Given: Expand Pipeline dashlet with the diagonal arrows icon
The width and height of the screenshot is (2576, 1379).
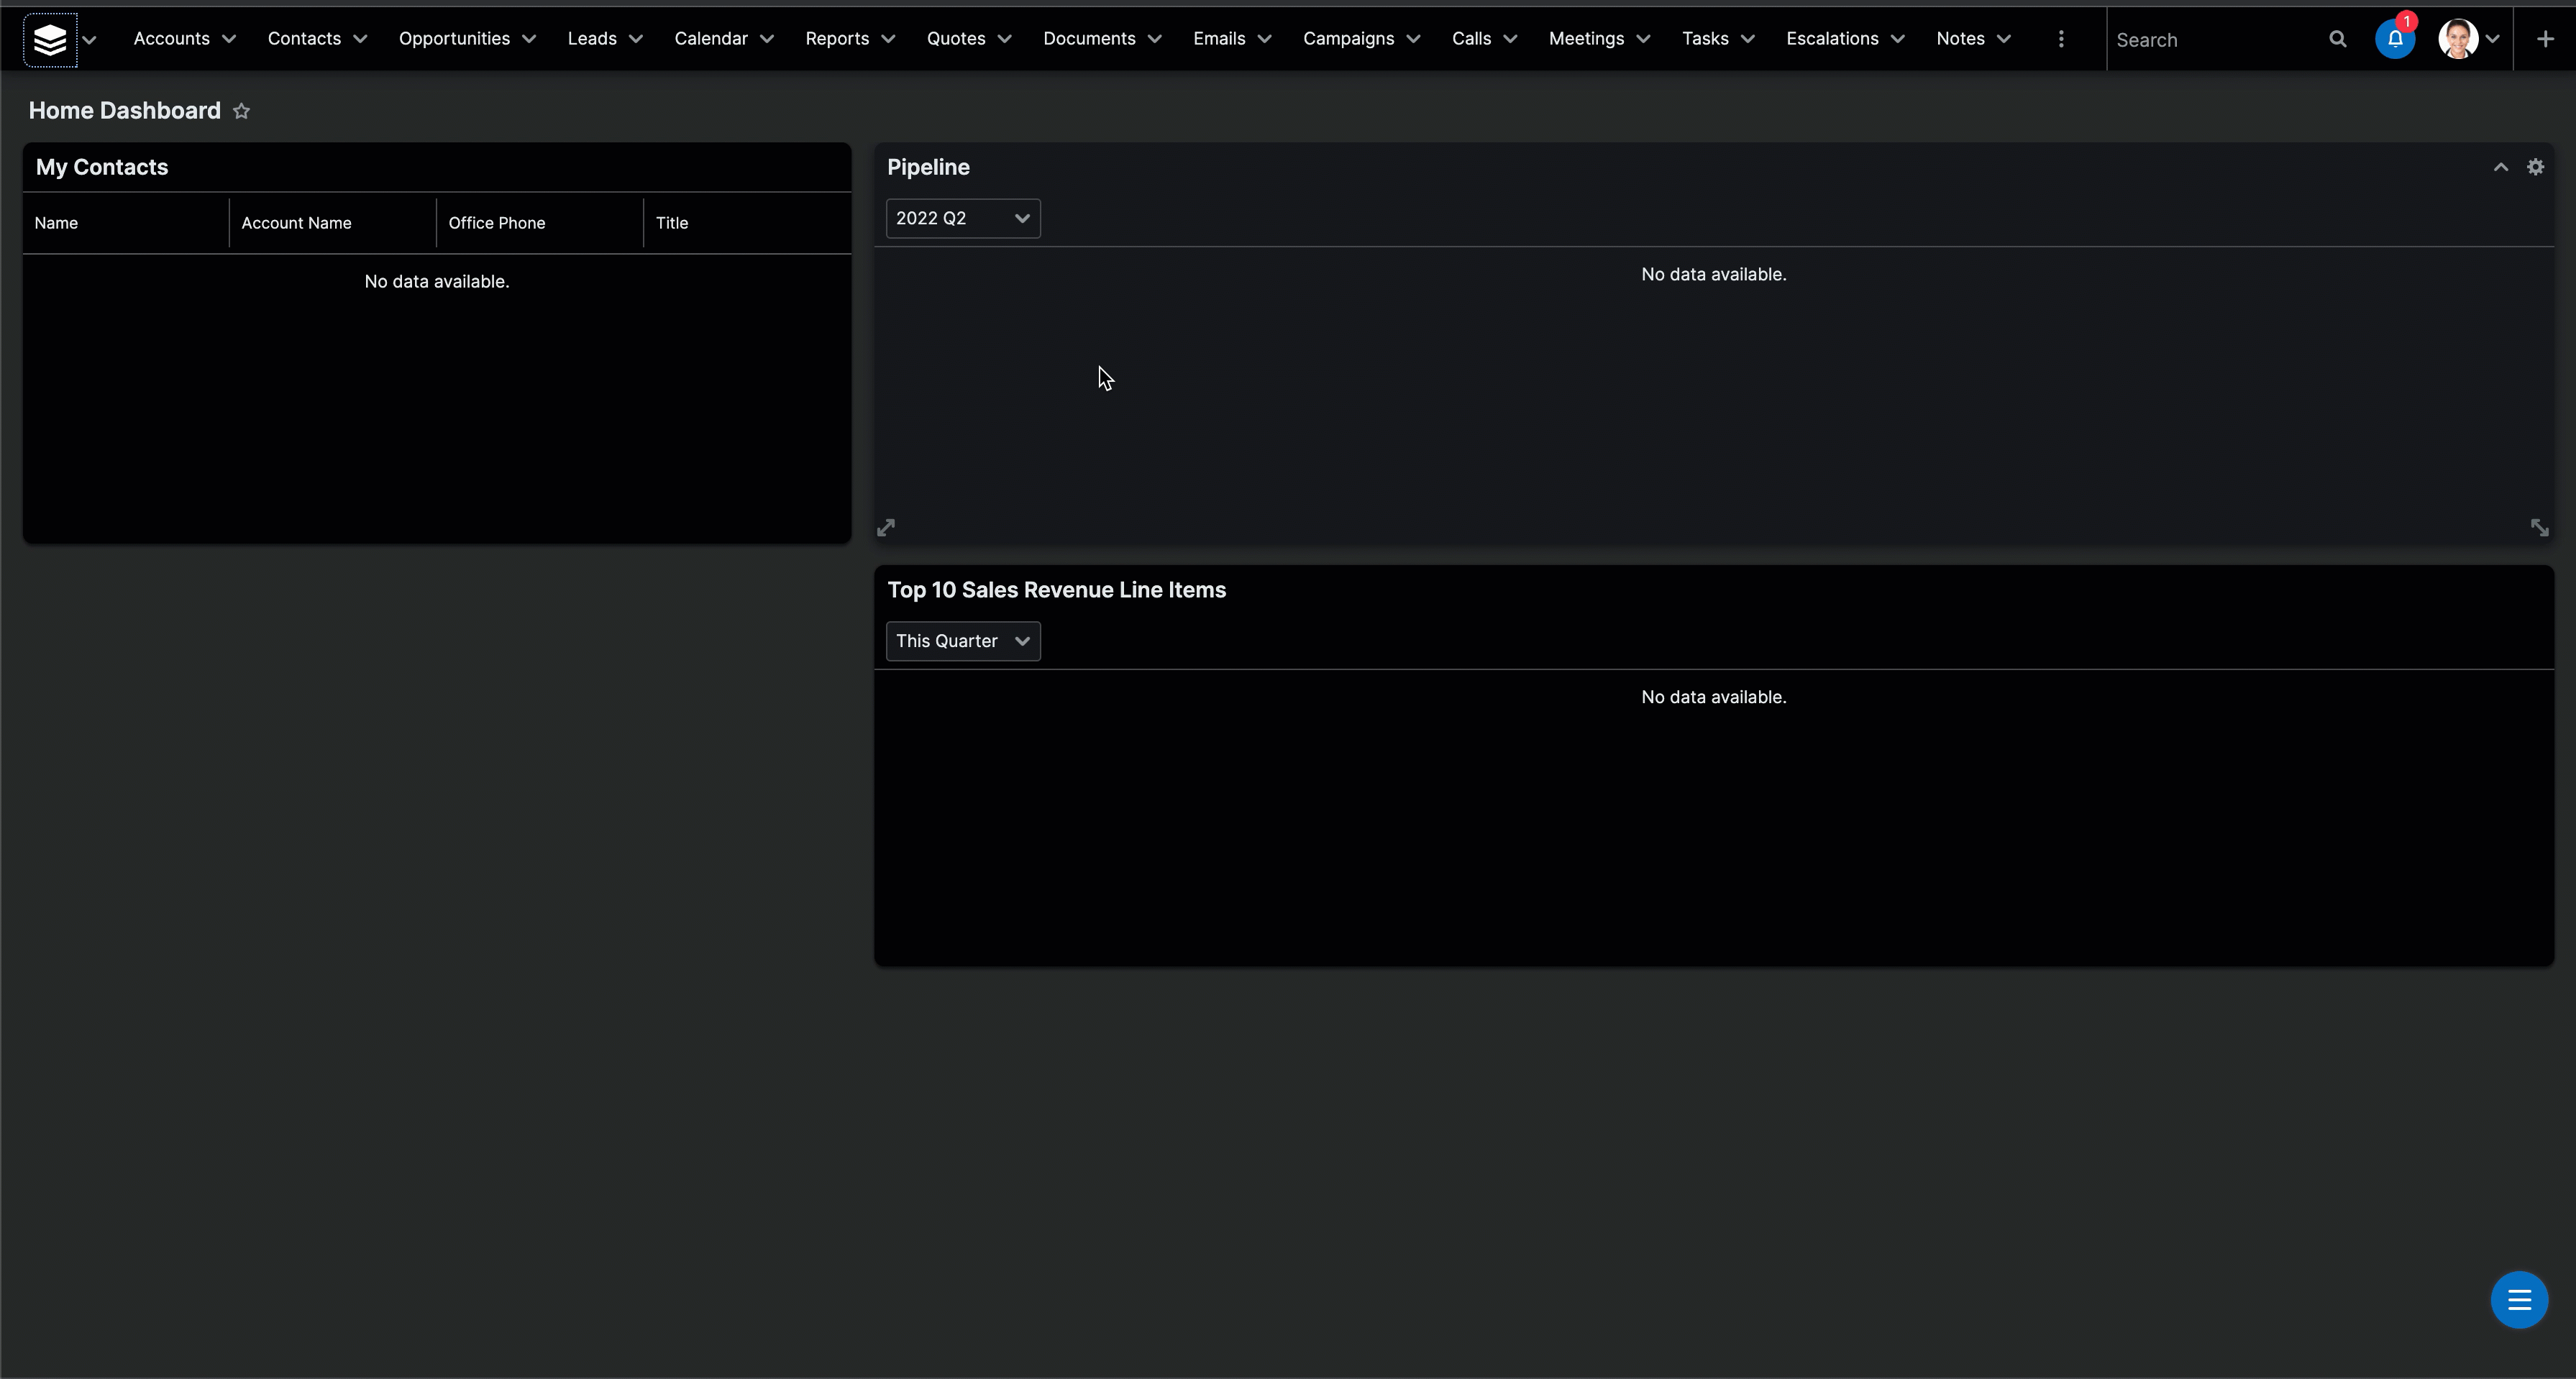Looking at the screenshot, I should (885, 527).
